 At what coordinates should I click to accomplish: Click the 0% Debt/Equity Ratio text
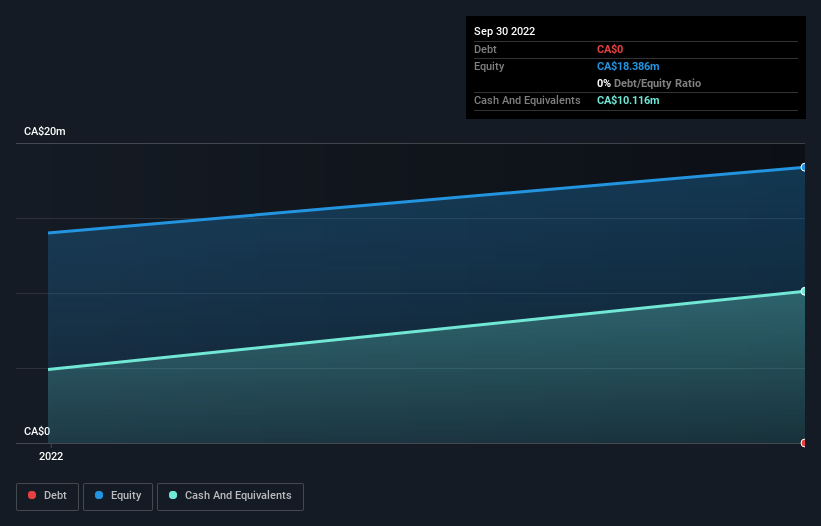click(x=649, y=83)
